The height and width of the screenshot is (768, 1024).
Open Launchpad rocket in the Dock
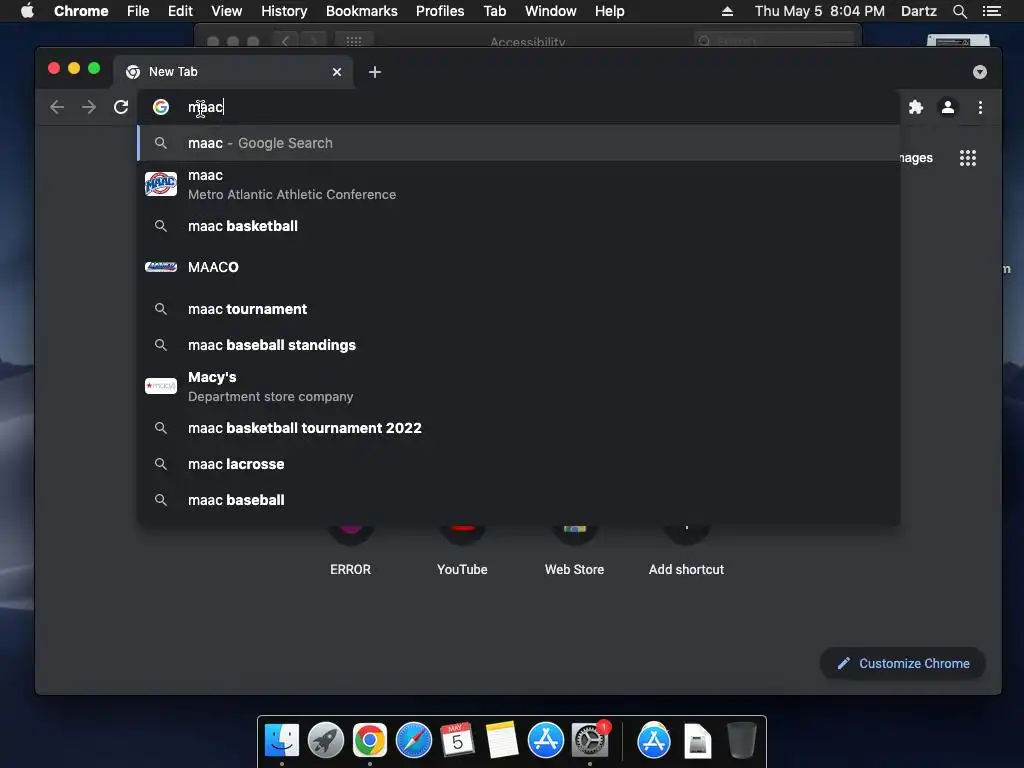click(326, 741)
